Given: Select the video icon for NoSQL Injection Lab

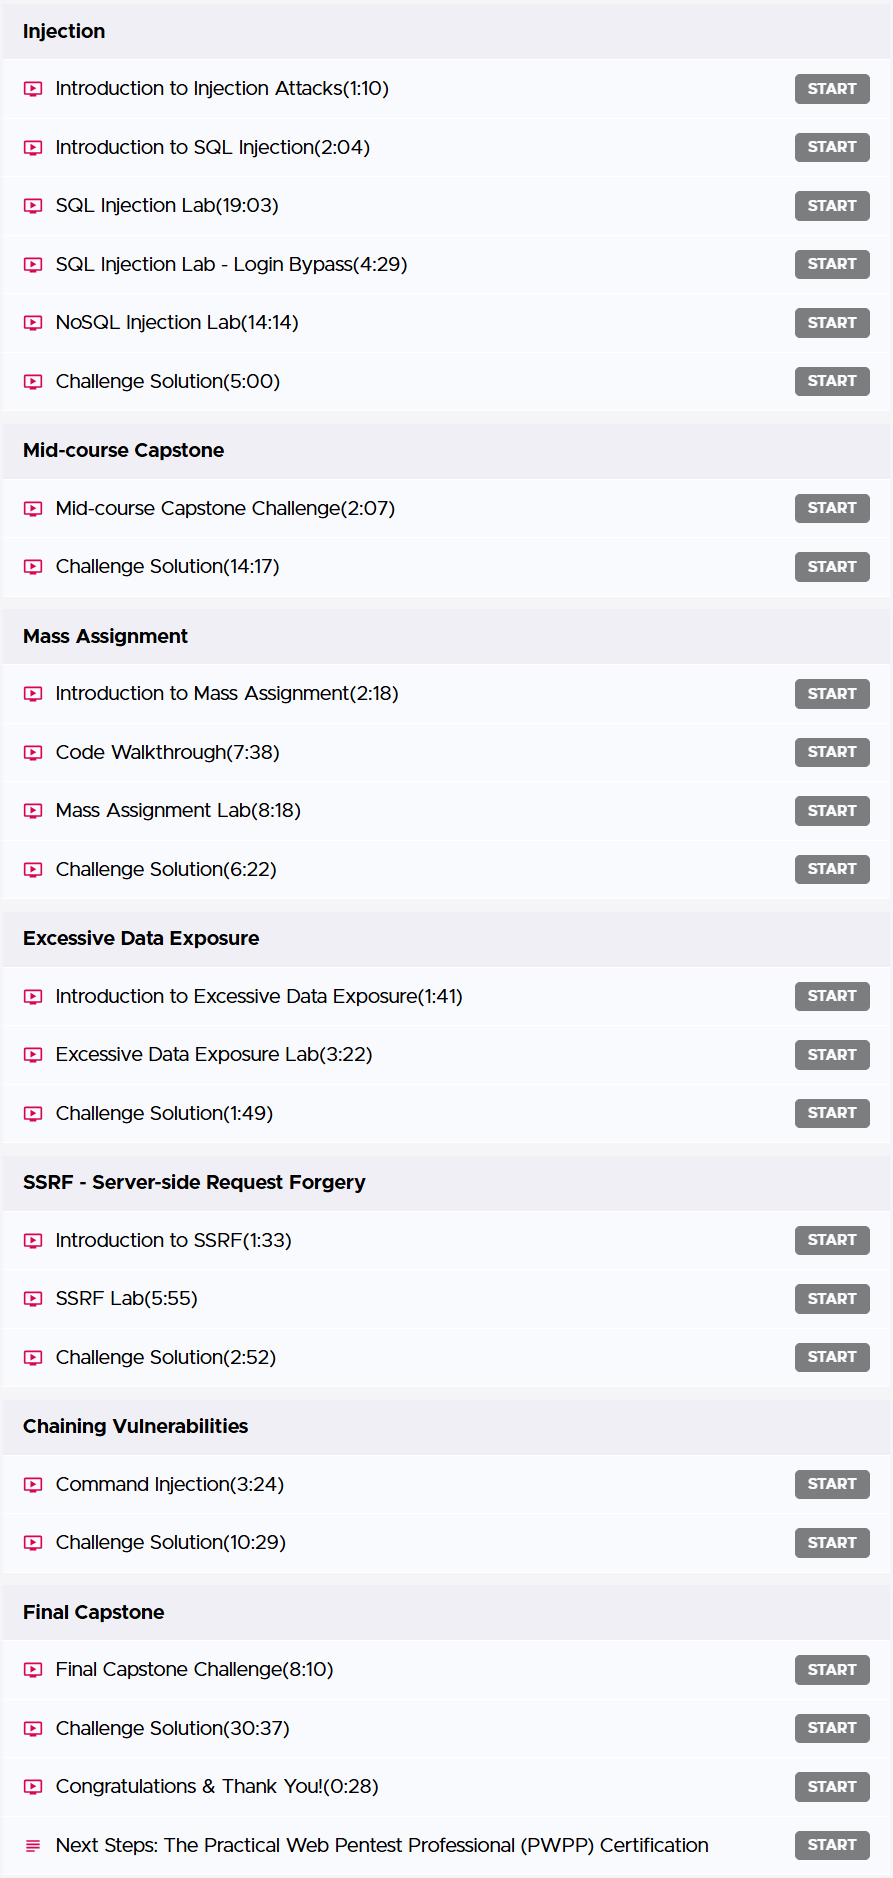Looking at the screenshot, I should (33, 323).
